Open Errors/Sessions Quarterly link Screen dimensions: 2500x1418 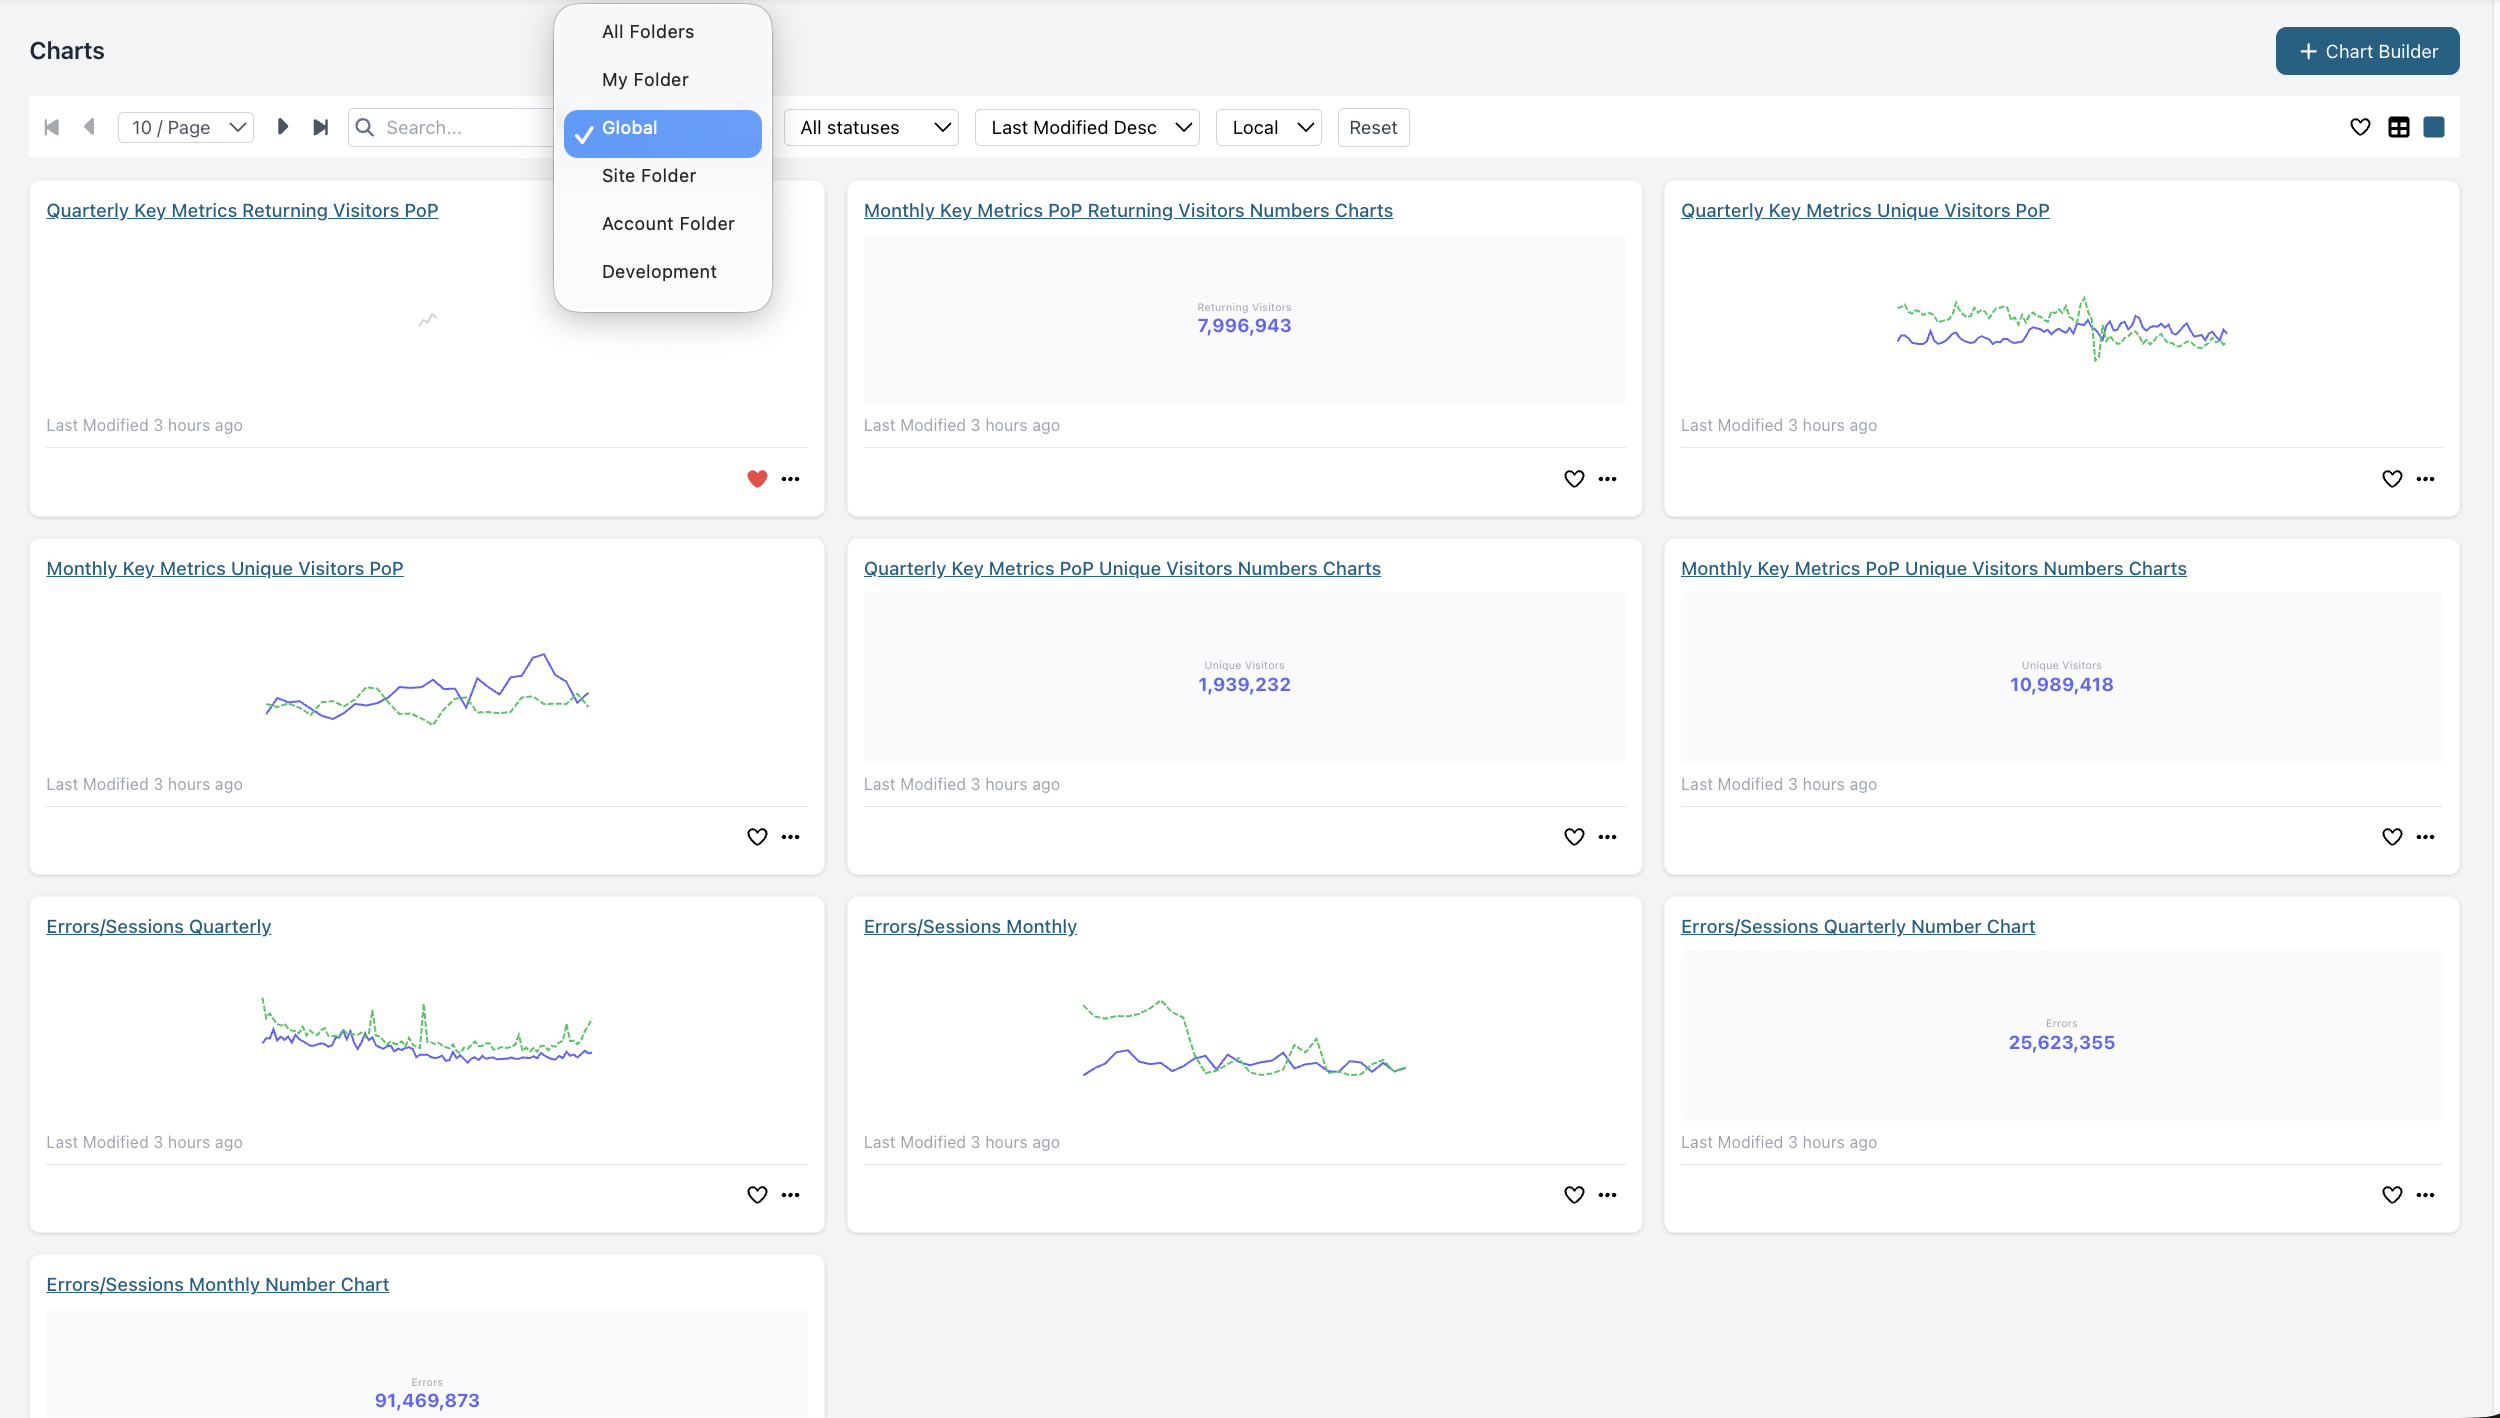(x=159, y=927)
